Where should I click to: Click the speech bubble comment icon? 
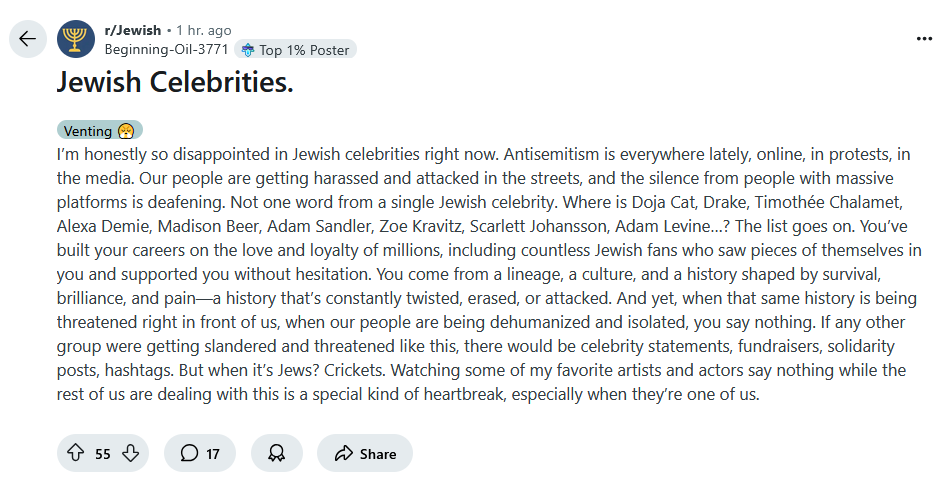pos(189,453)
